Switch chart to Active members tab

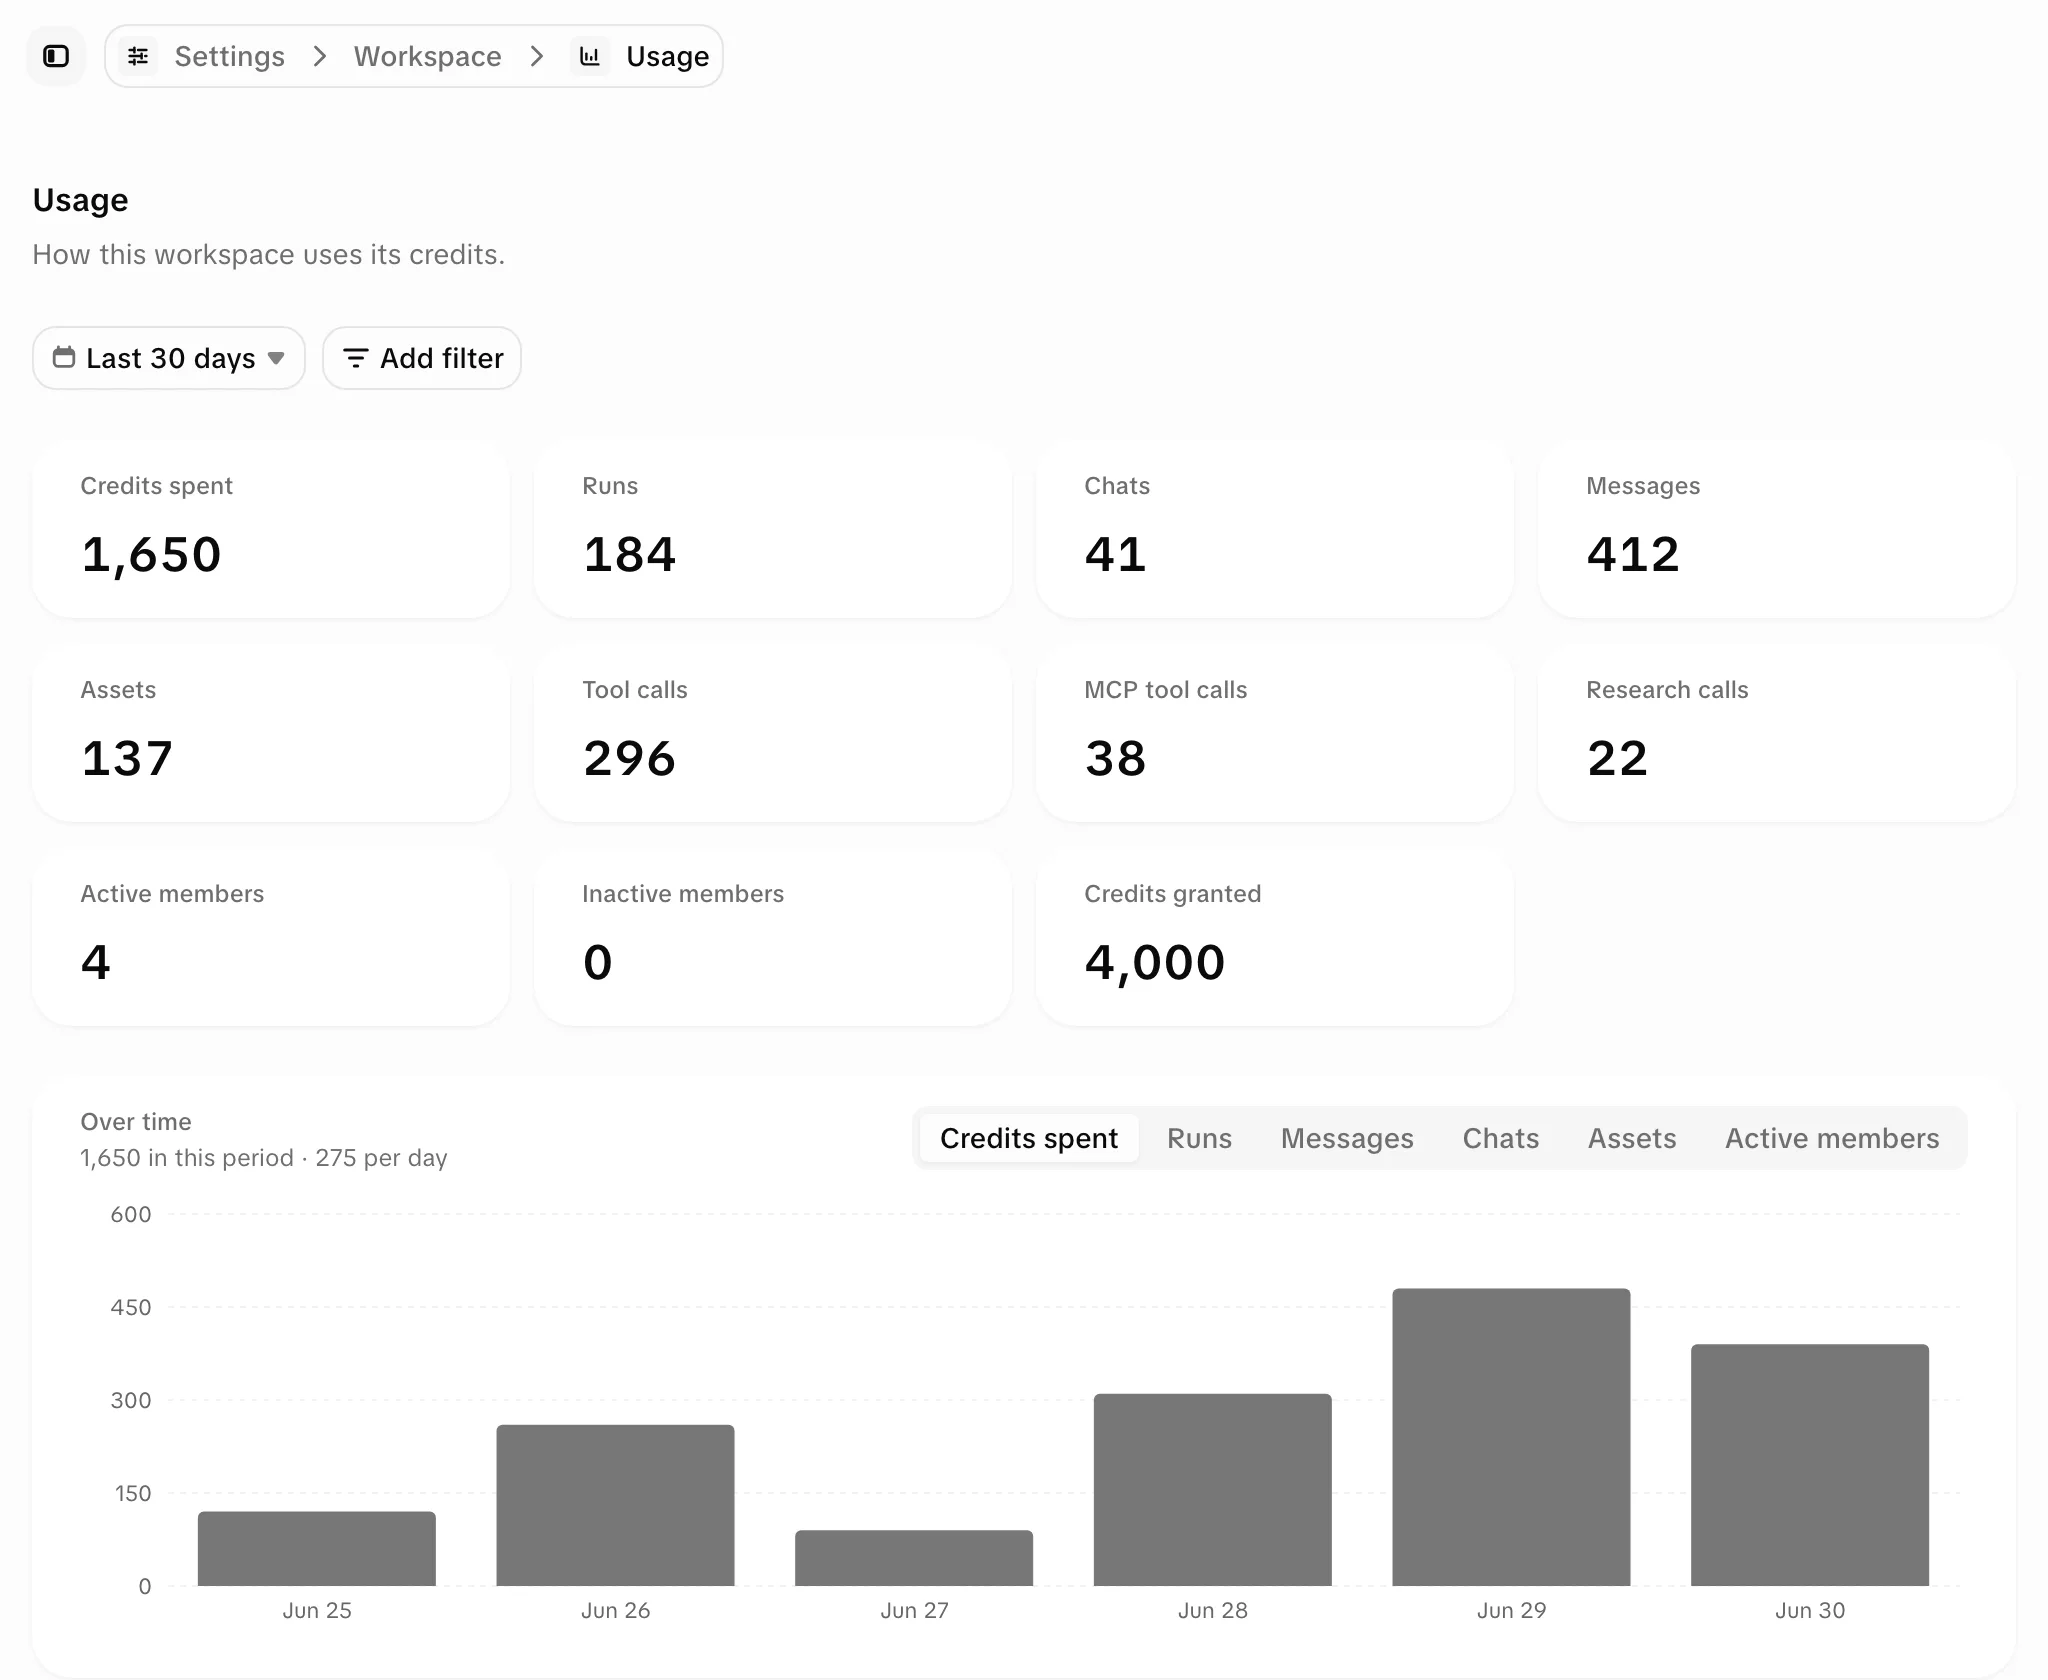pyautogui.click(x=1832, y=1138)
